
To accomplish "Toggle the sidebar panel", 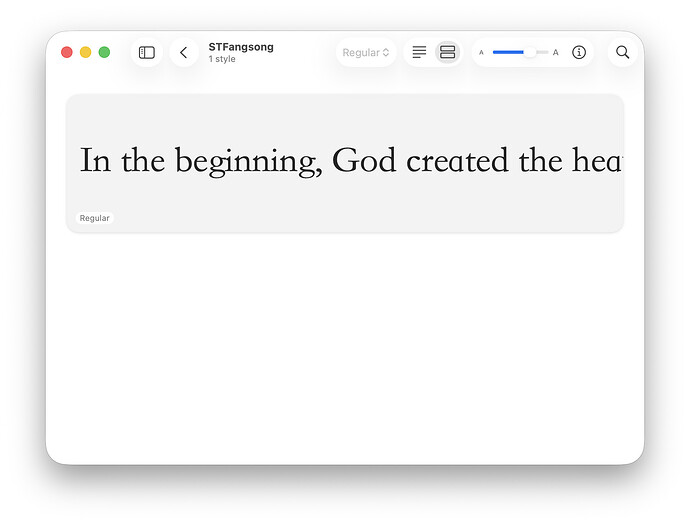I will (147, 52).
